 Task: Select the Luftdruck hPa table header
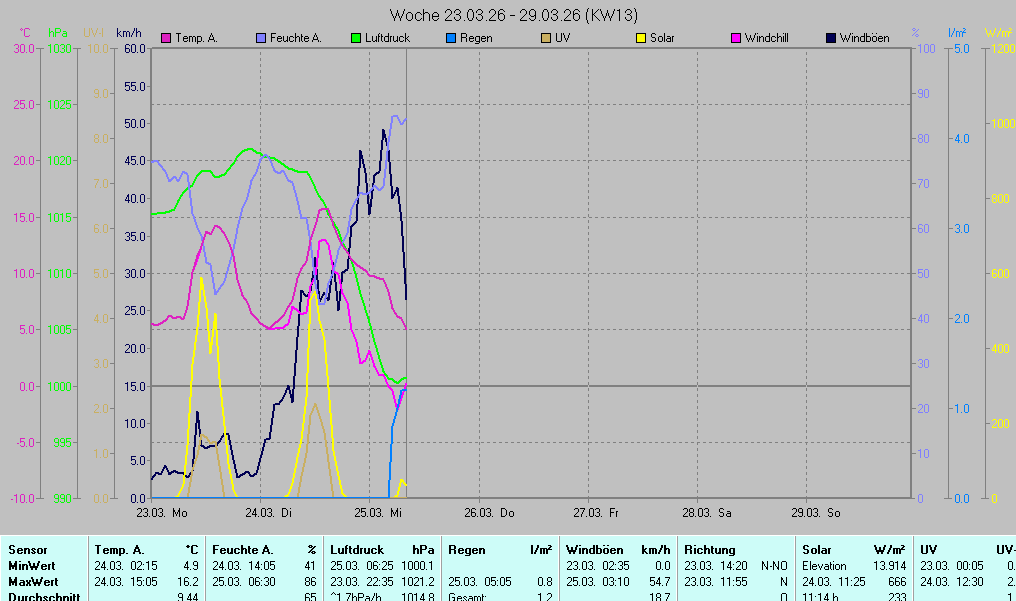[x=382, y=550]
